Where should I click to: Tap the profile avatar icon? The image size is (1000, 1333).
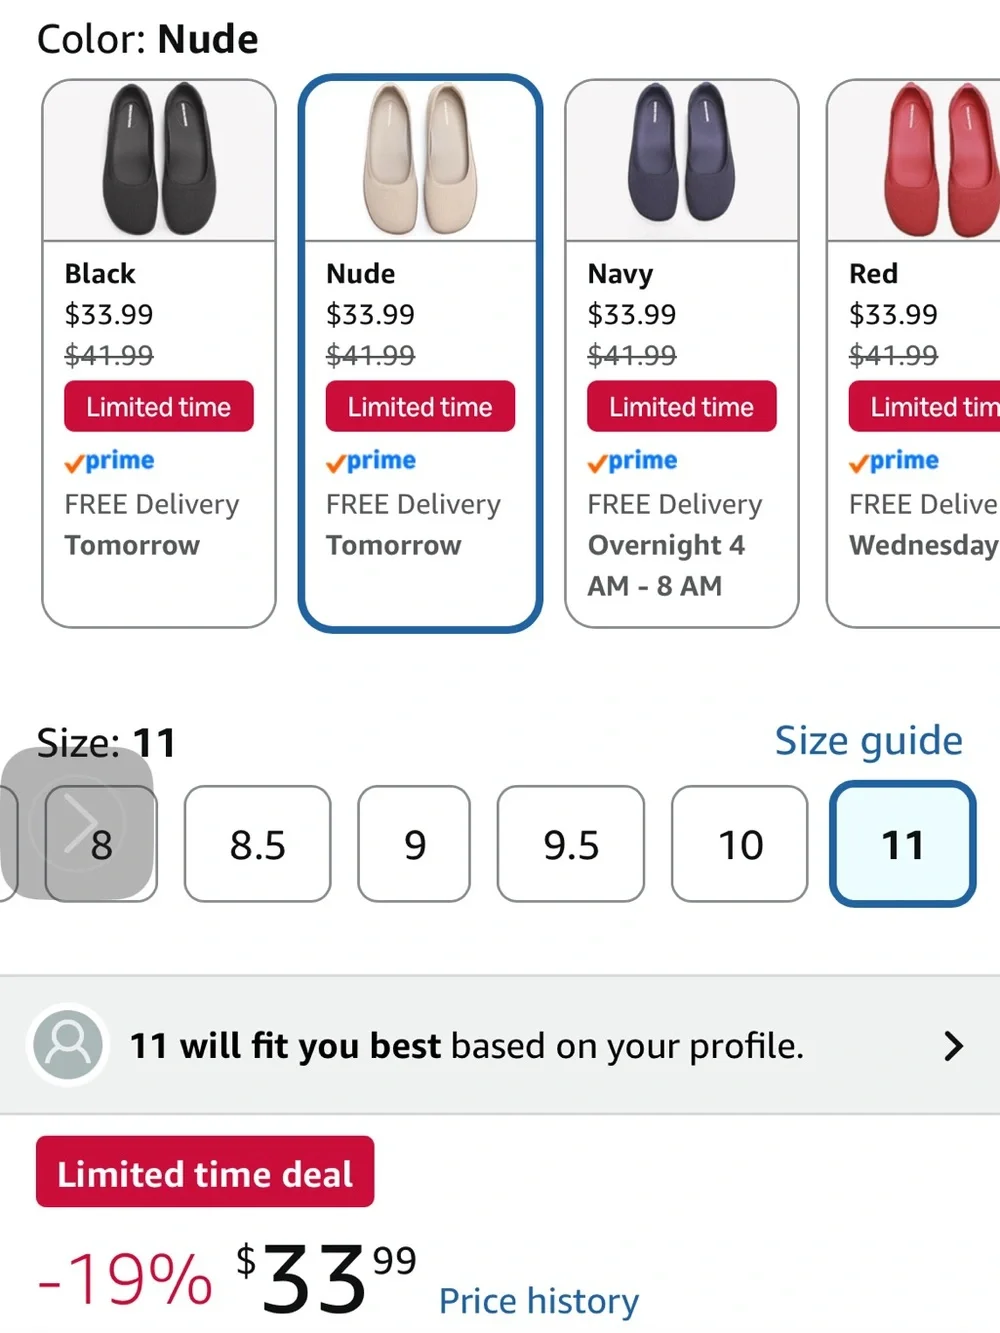tap(68, 1044)
